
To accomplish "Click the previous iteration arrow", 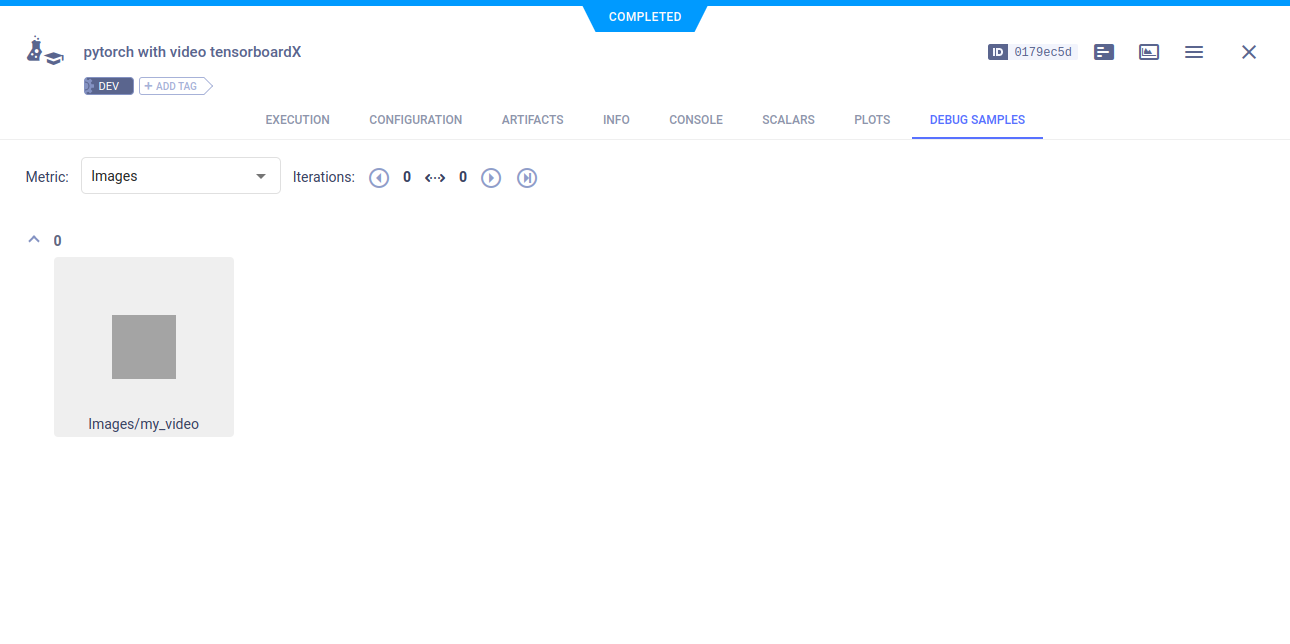I will click(x=379, y=177).
